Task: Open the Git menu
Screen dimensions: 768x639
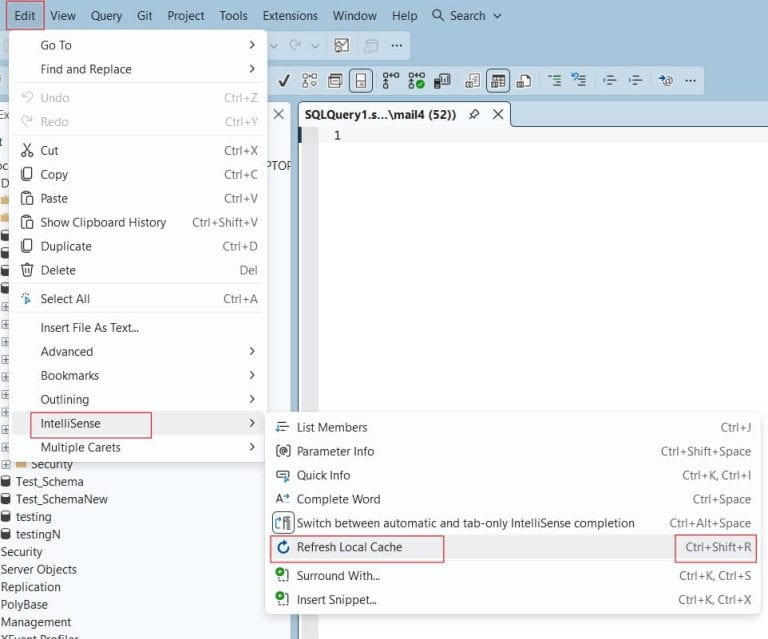Action: click(144, 16)
